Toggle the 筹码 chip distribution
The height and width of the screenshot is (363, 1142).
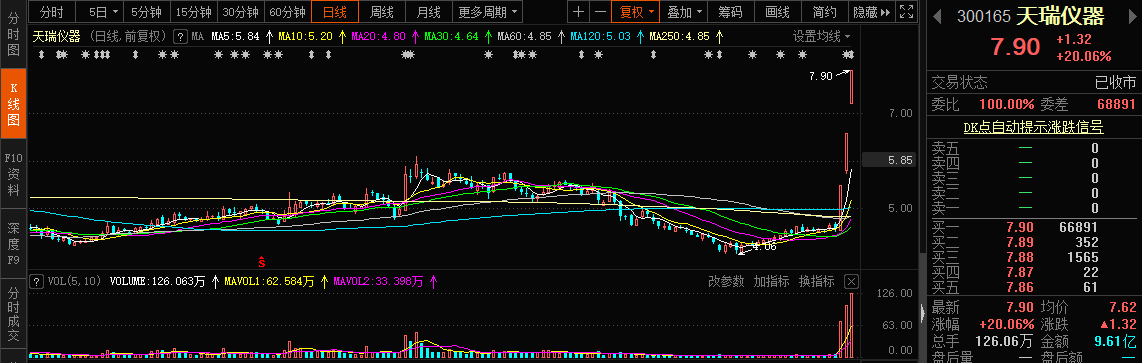[731, 12]
